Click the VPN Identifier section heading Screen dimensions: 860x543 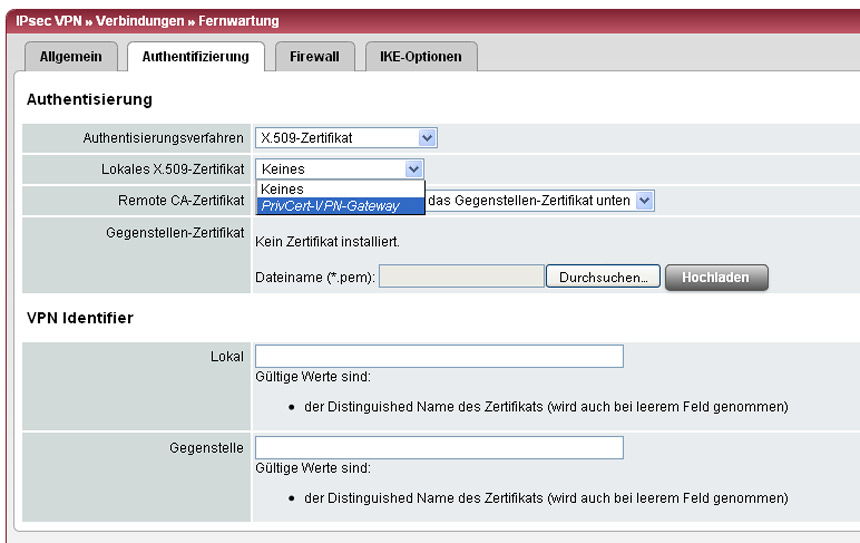pos(80,318)
